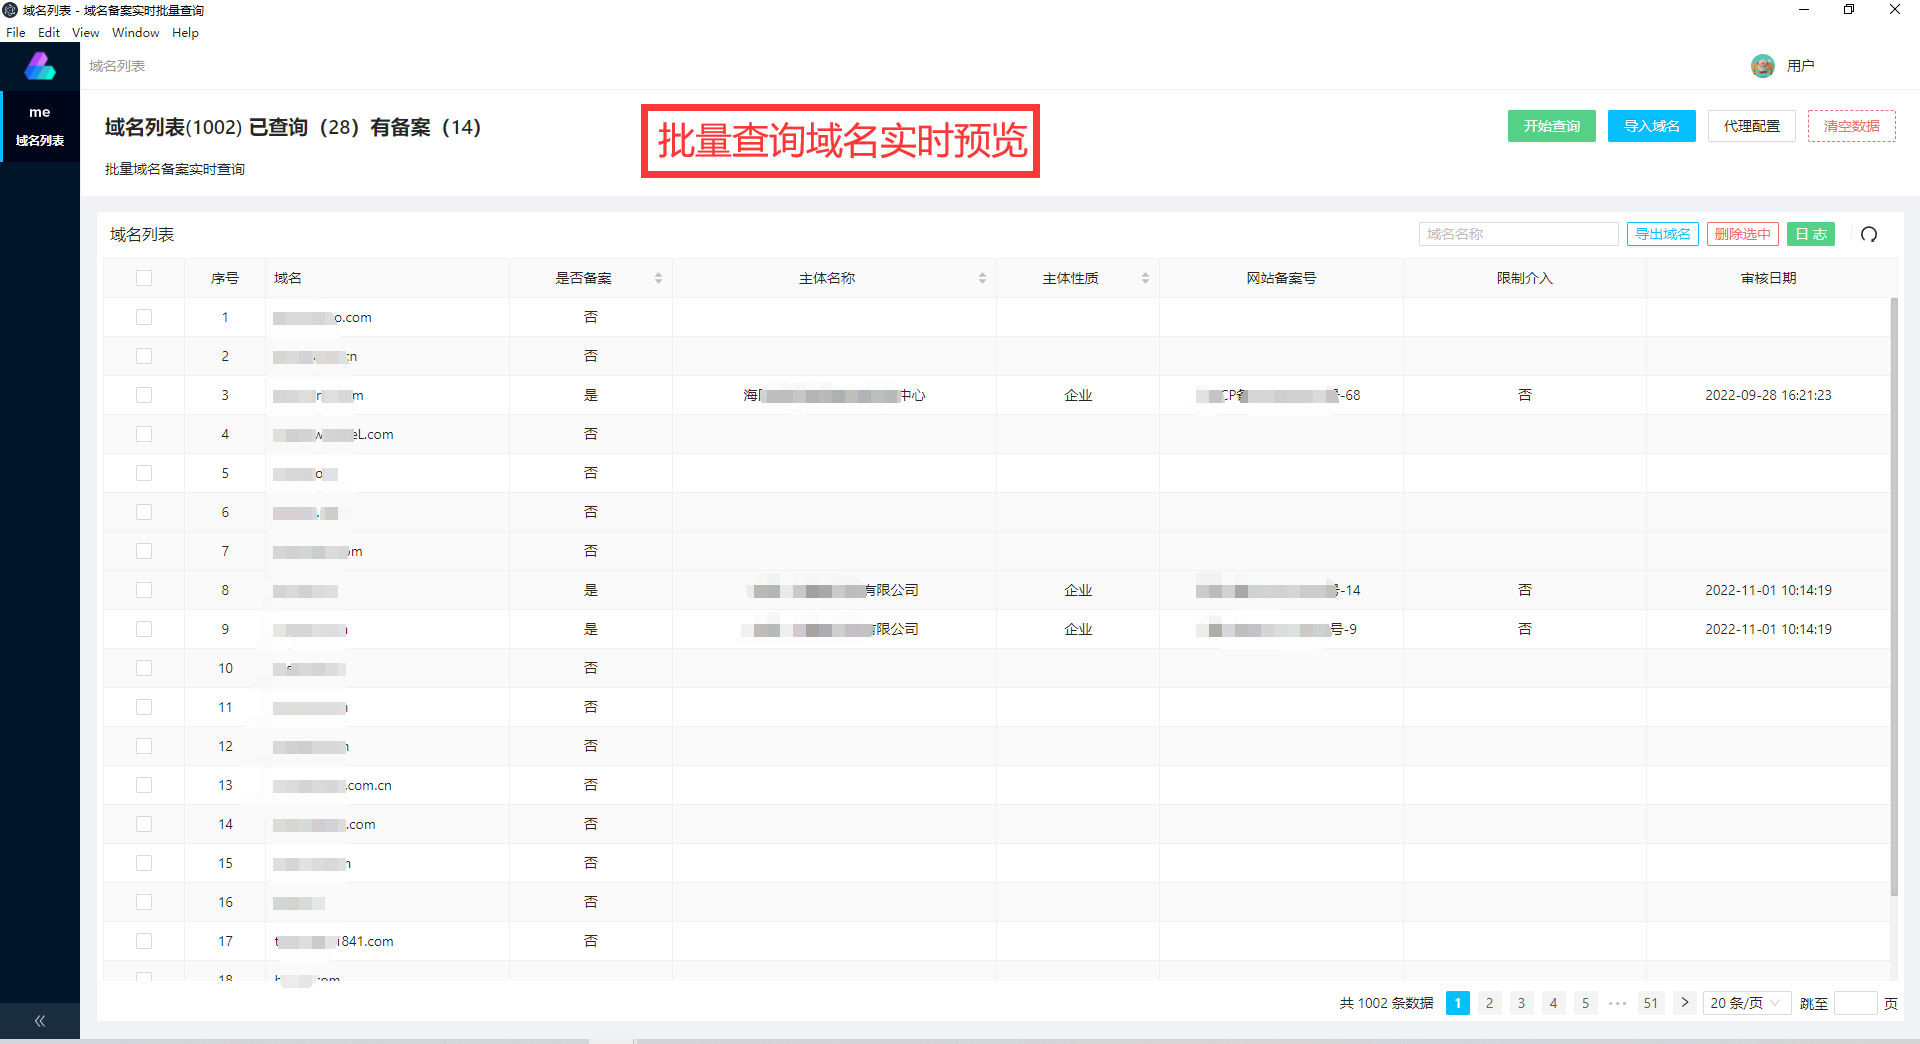The width and height of the screenshot is (1920, 1044).
Task: Select the me 域名列表 sidebar item
Action: point(40,126)
